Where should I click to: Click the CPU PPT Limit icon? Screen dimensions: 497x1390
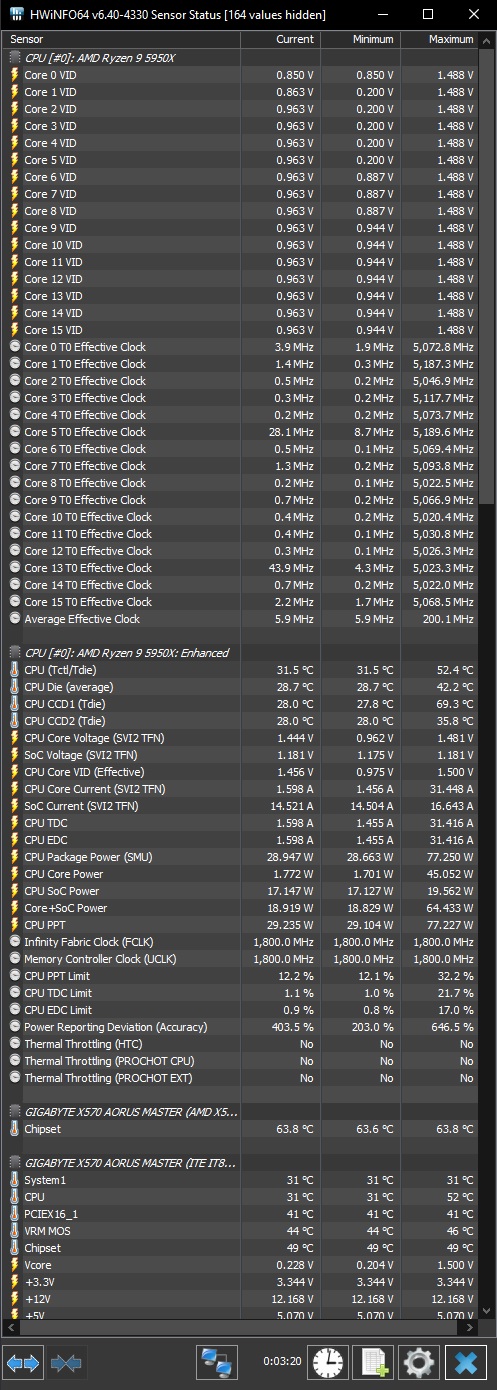14,976
